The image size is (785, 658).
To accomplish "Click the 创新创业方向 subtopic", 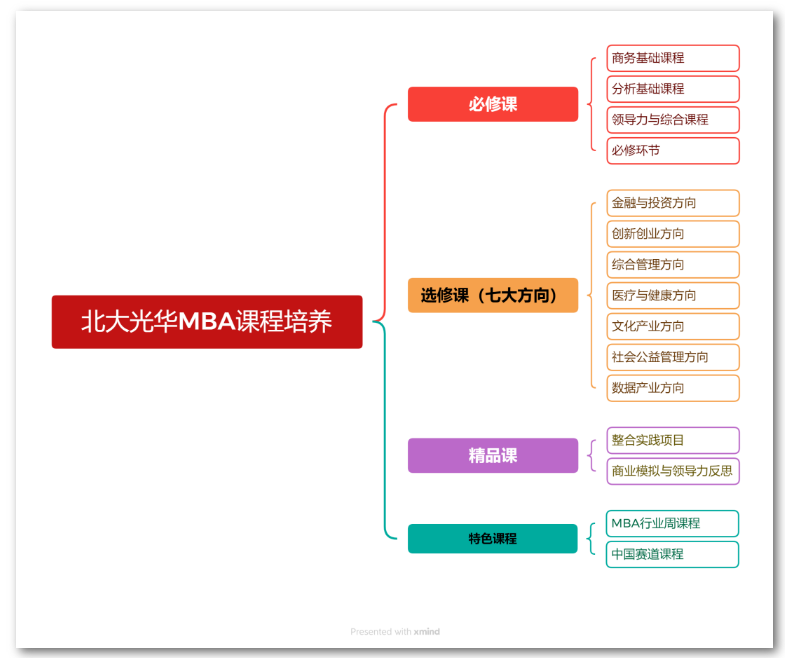I will [673, 234].
